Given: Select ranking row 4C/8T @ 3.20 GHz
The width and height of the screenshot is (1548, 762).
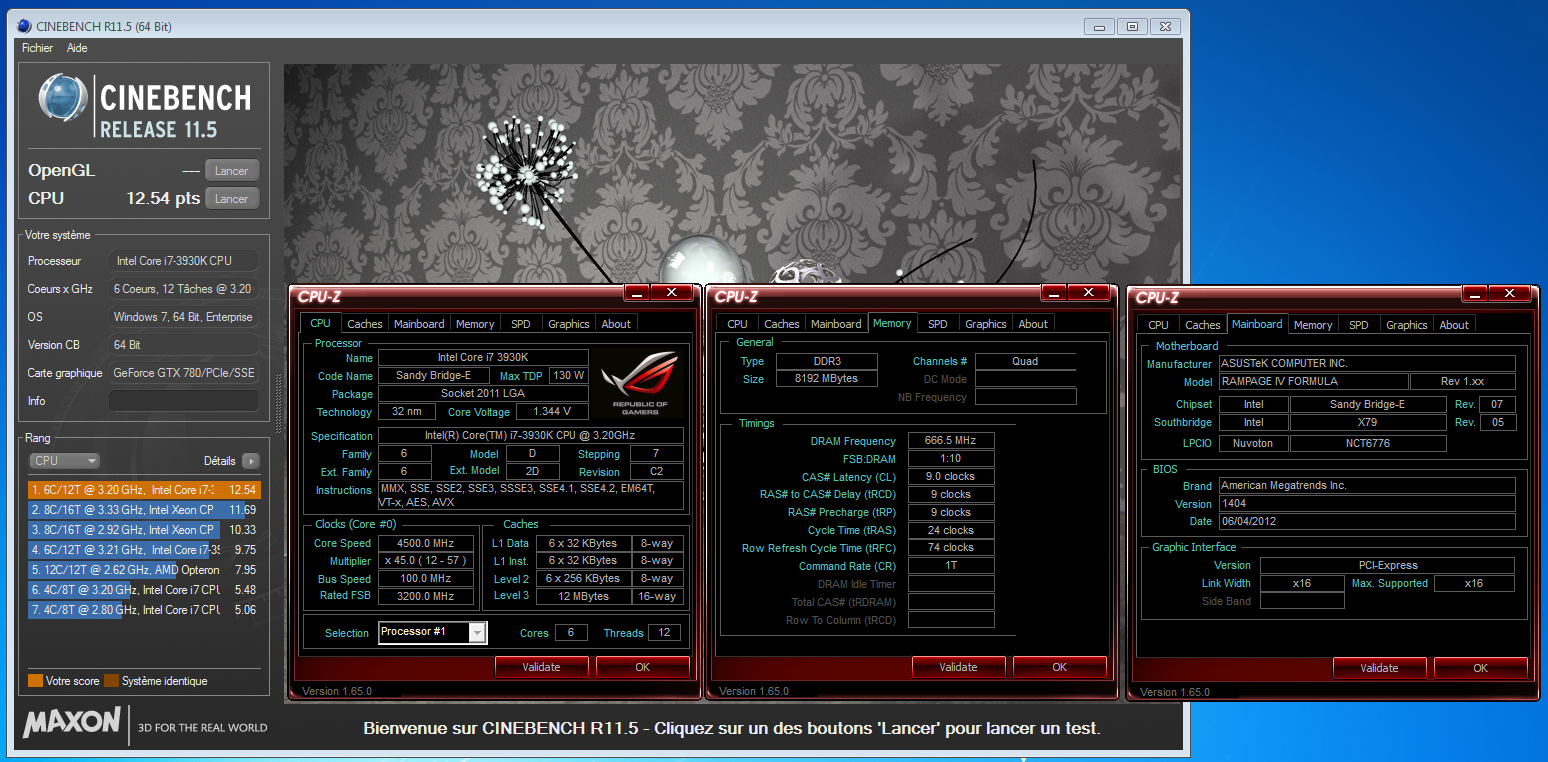Looking at the screenshot, I should (145, 590).
